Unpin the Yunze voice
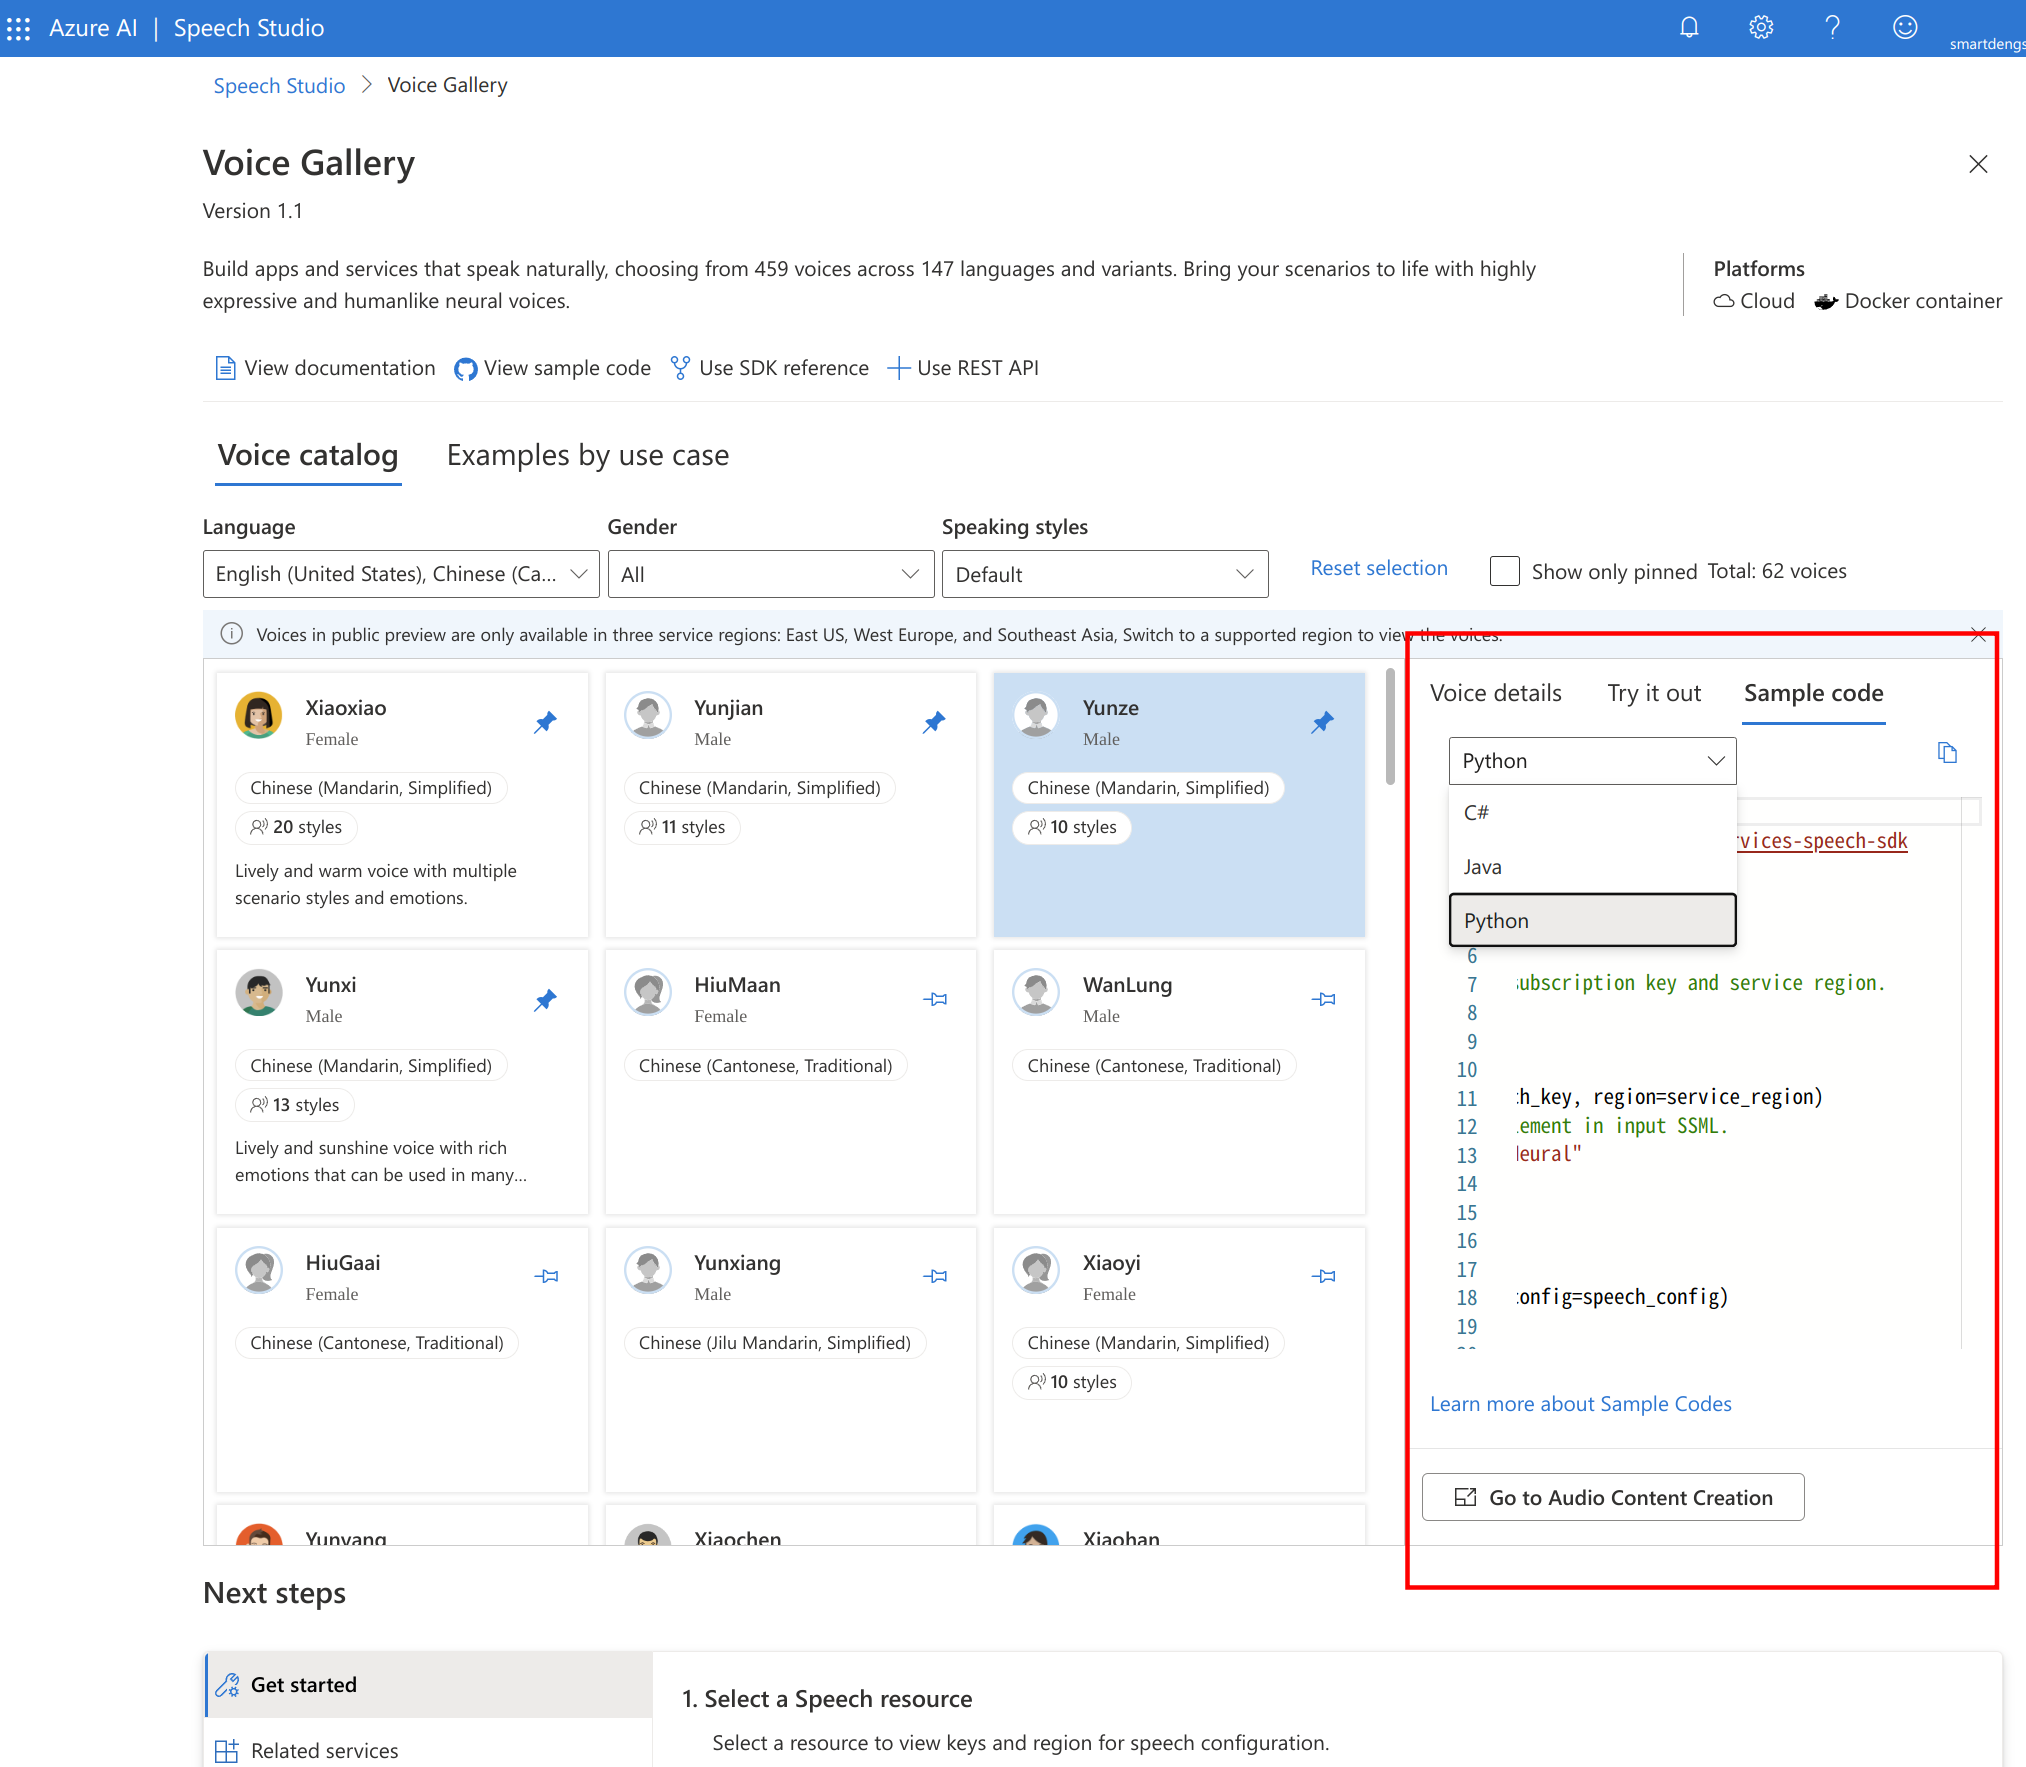The width and height of the screenshot is (2026, 1767). click(x=1323, y=722)
